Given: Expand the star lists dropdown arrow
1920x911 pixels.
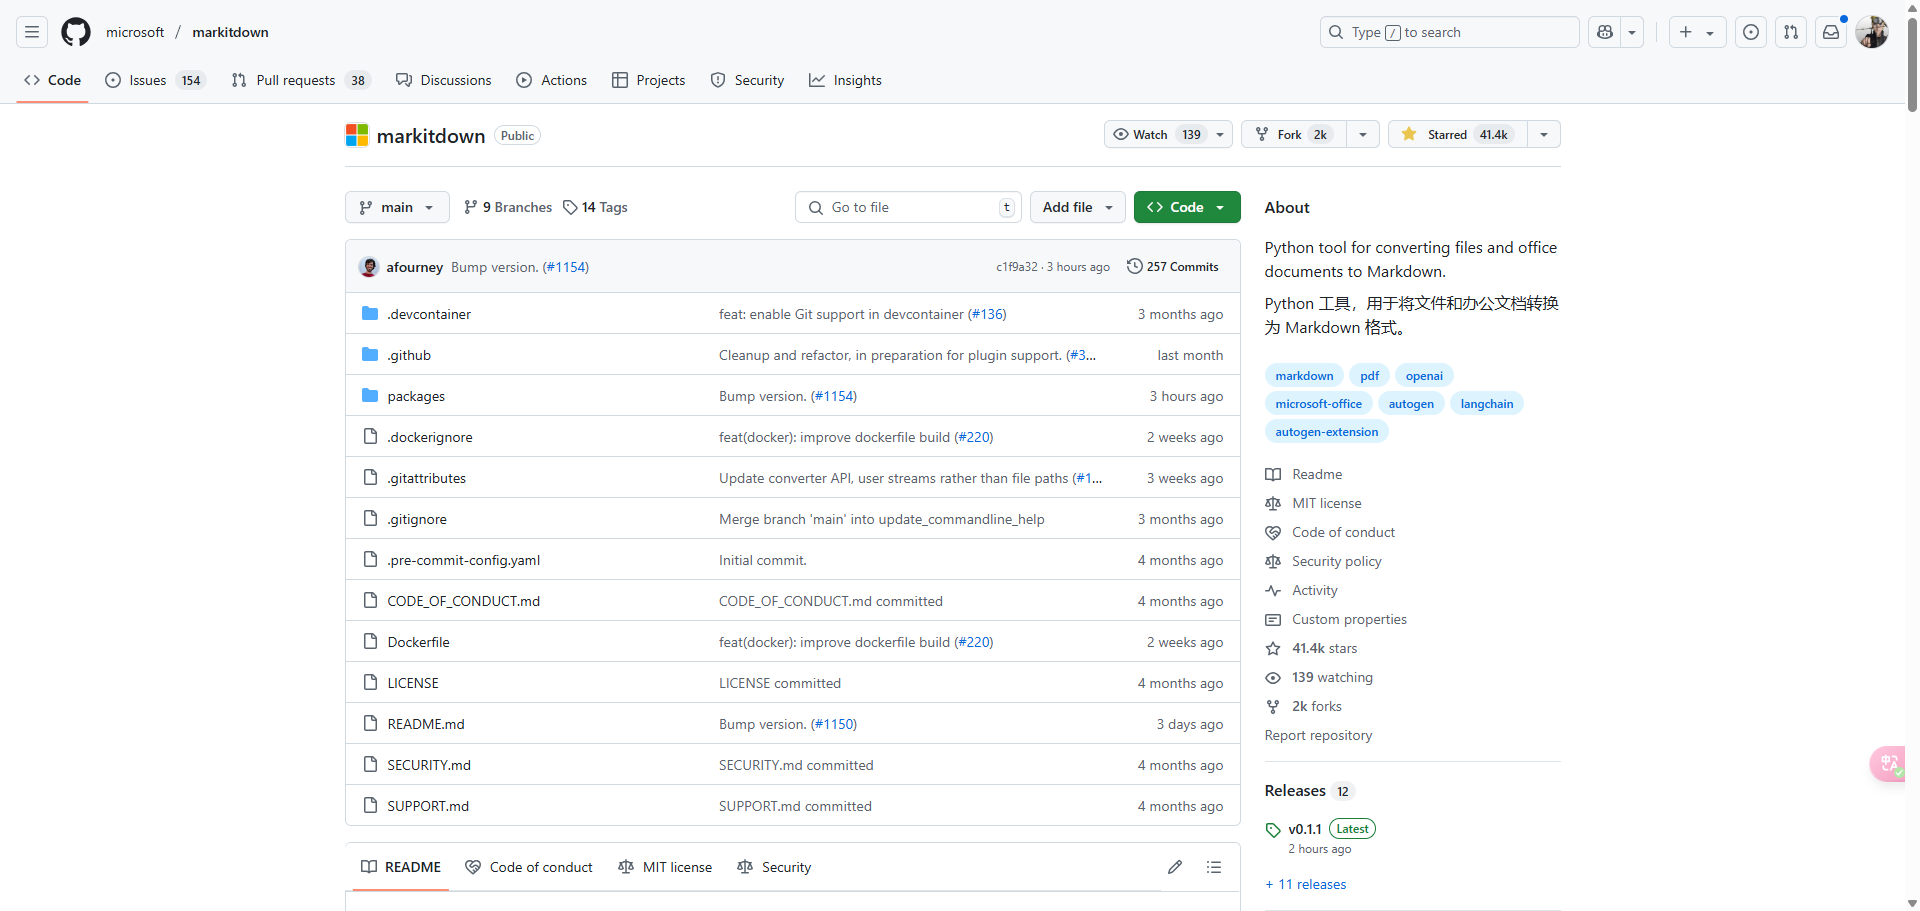Looking at the screenshot, I should pos(1544,134).
